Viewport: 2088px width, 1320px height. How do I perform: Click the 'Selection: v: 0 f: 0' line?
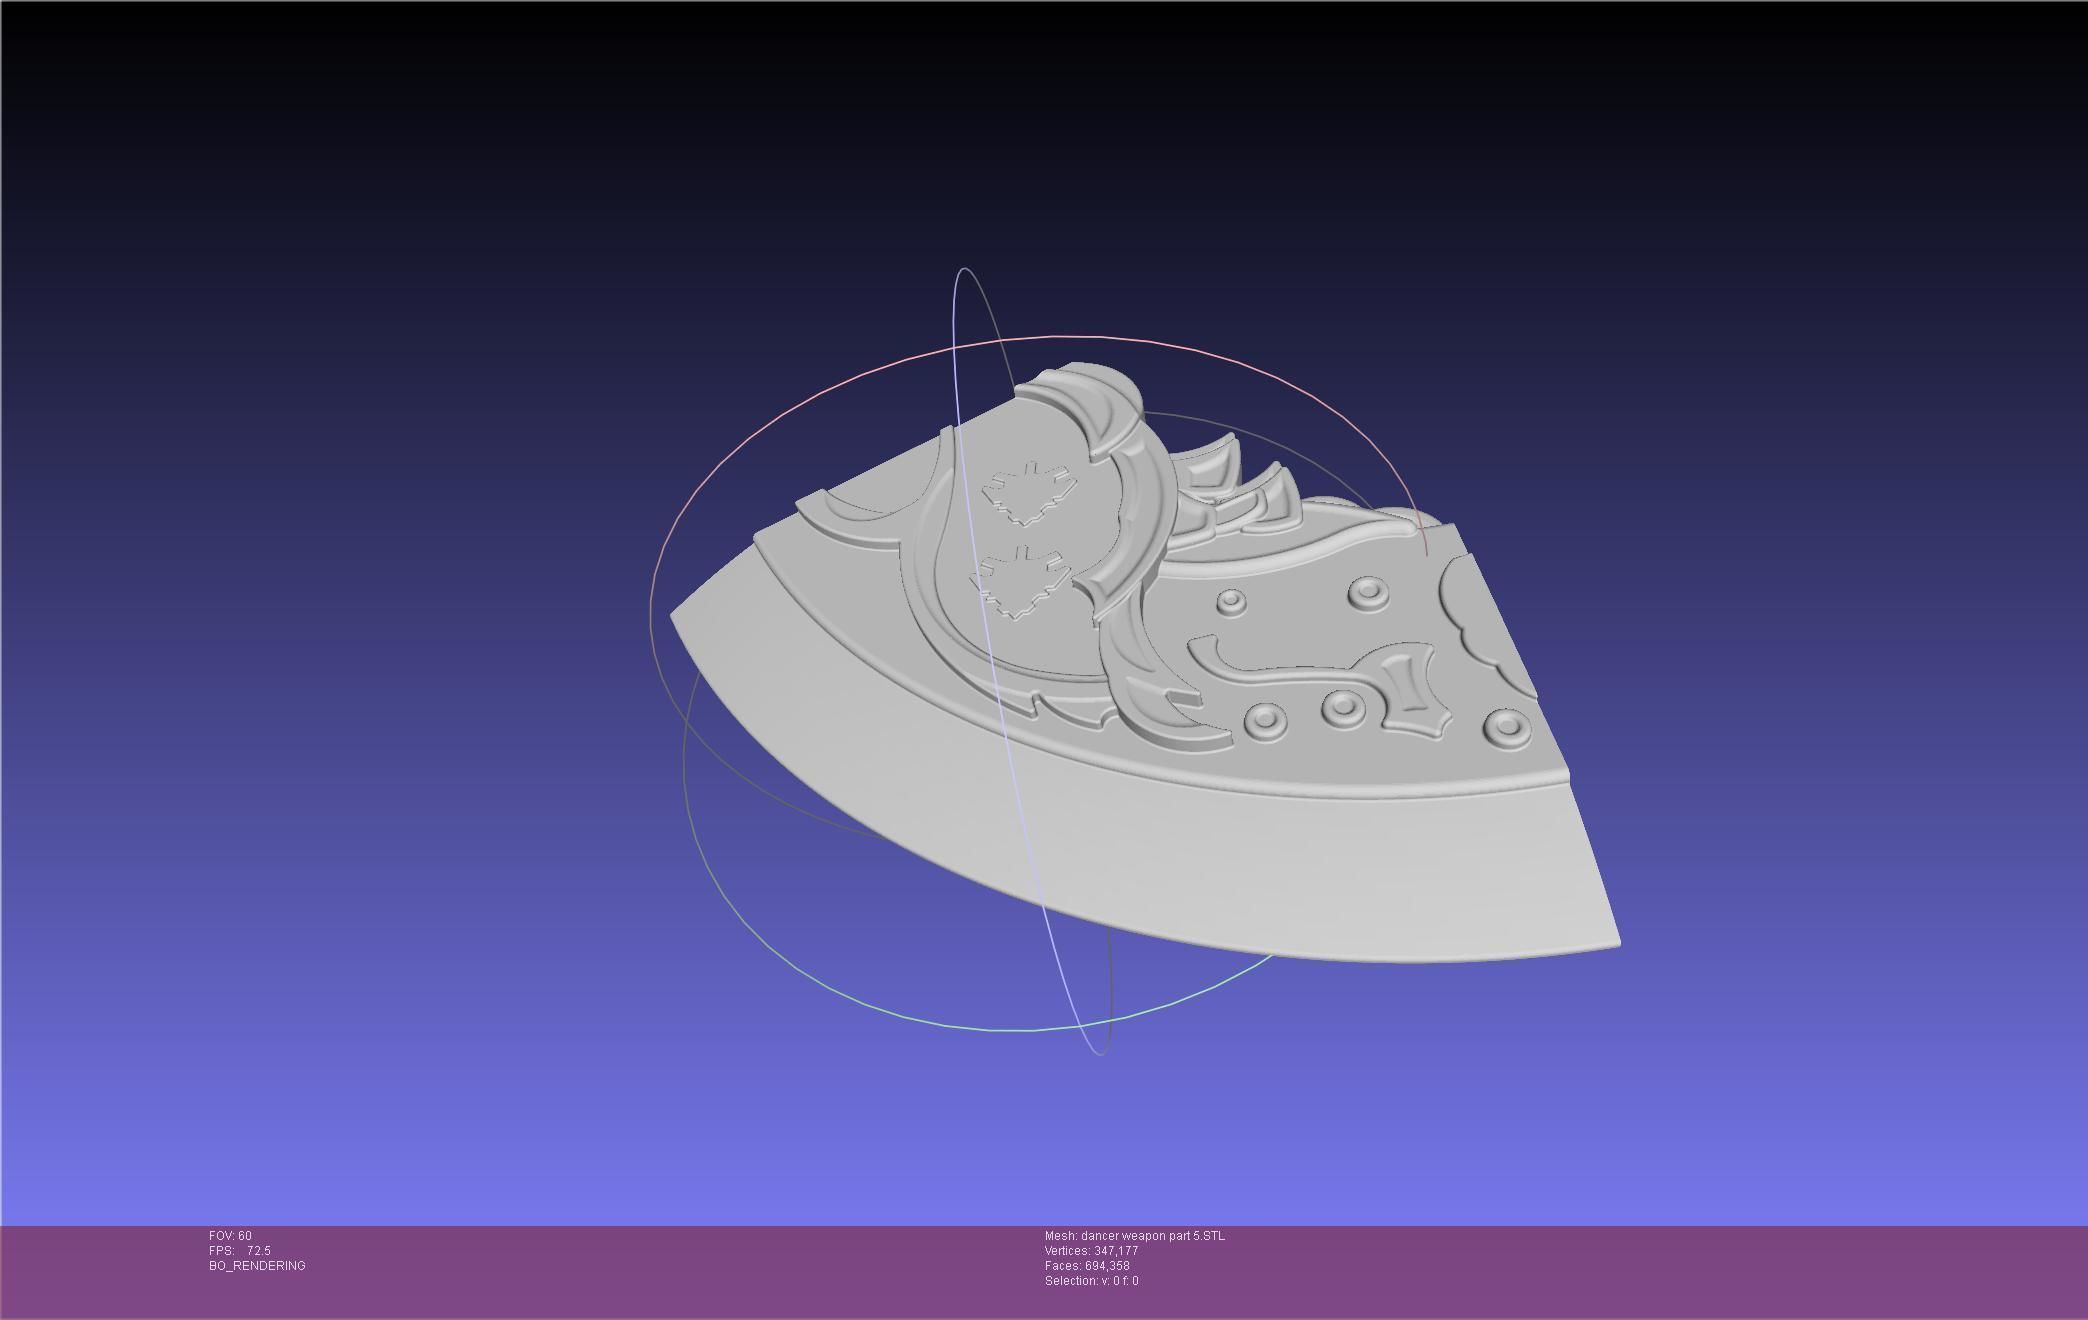1092,1281
